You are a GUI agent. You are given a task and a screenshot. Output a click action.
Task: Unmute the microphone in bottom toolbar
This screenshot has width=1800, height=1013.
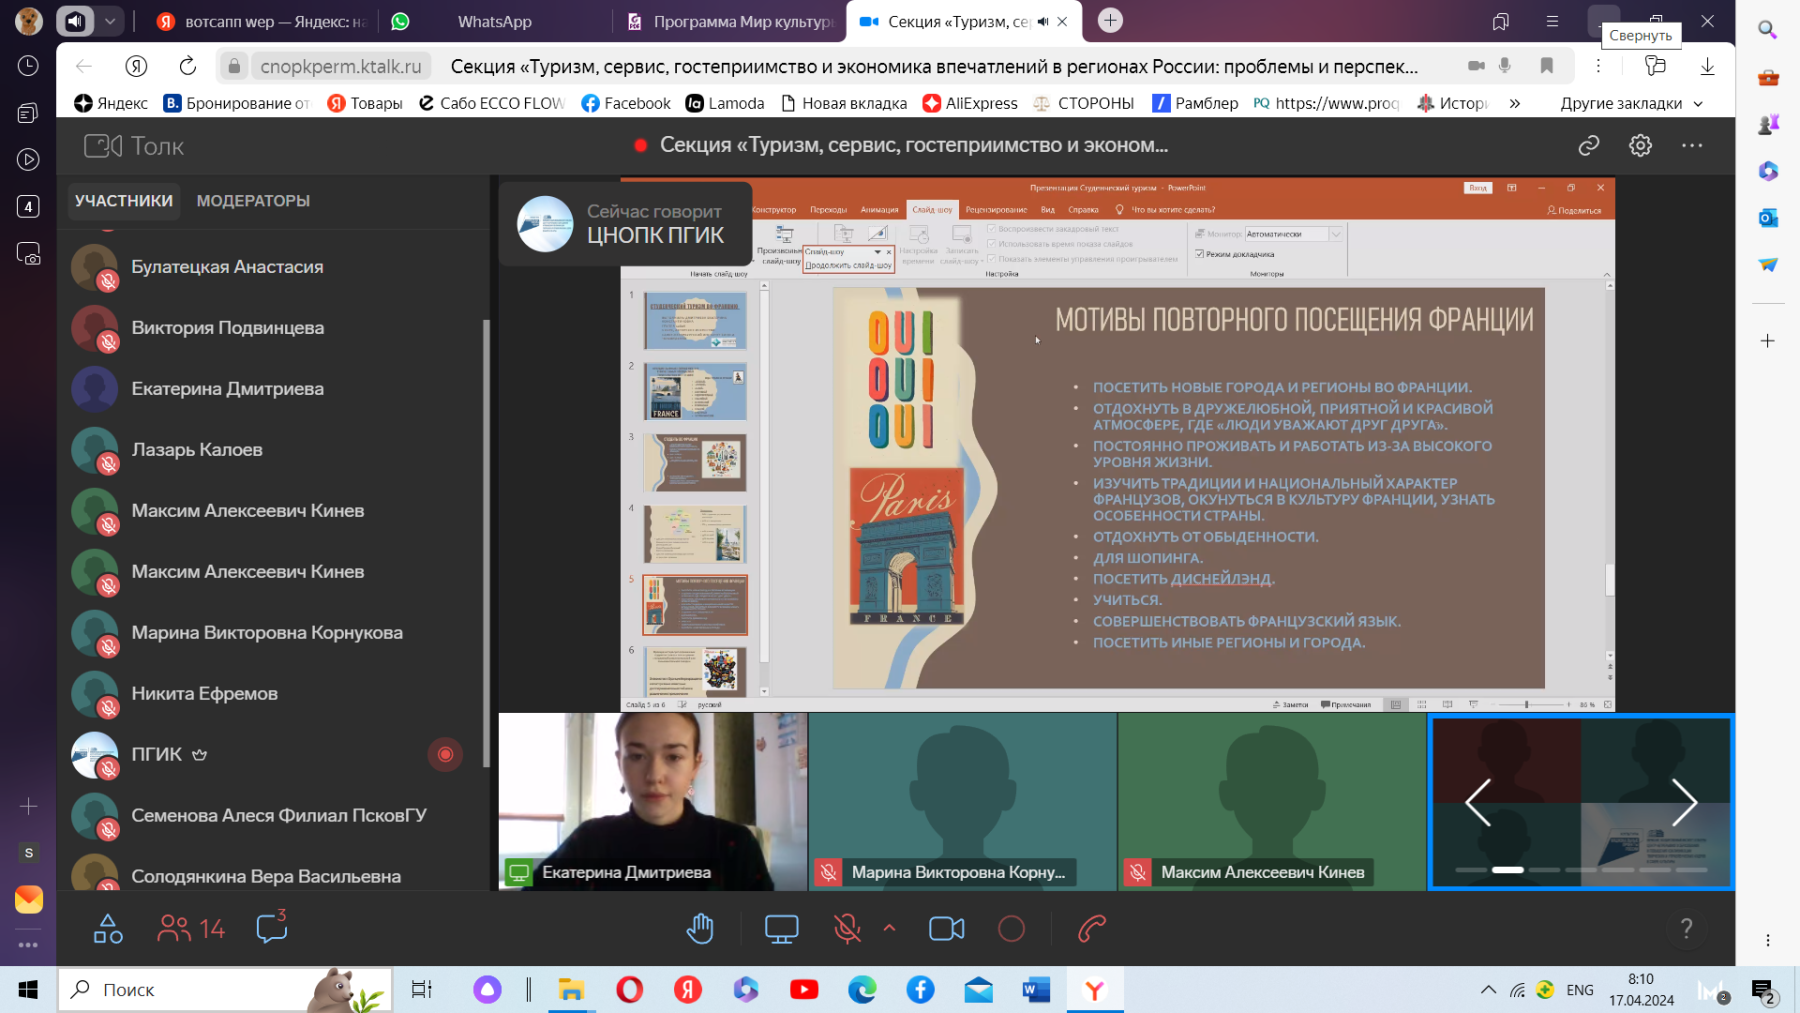[847, 929]
